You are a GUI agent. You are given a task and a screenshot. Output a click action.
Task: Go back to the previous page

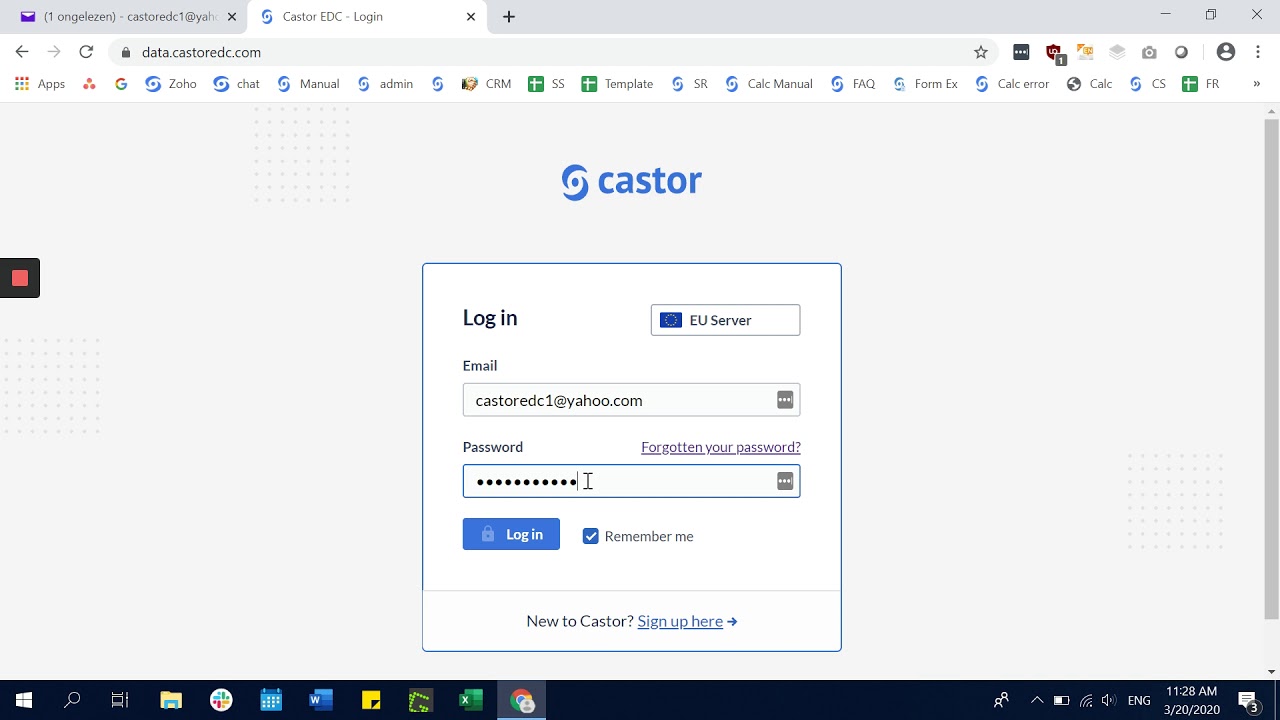pos(22,52)
